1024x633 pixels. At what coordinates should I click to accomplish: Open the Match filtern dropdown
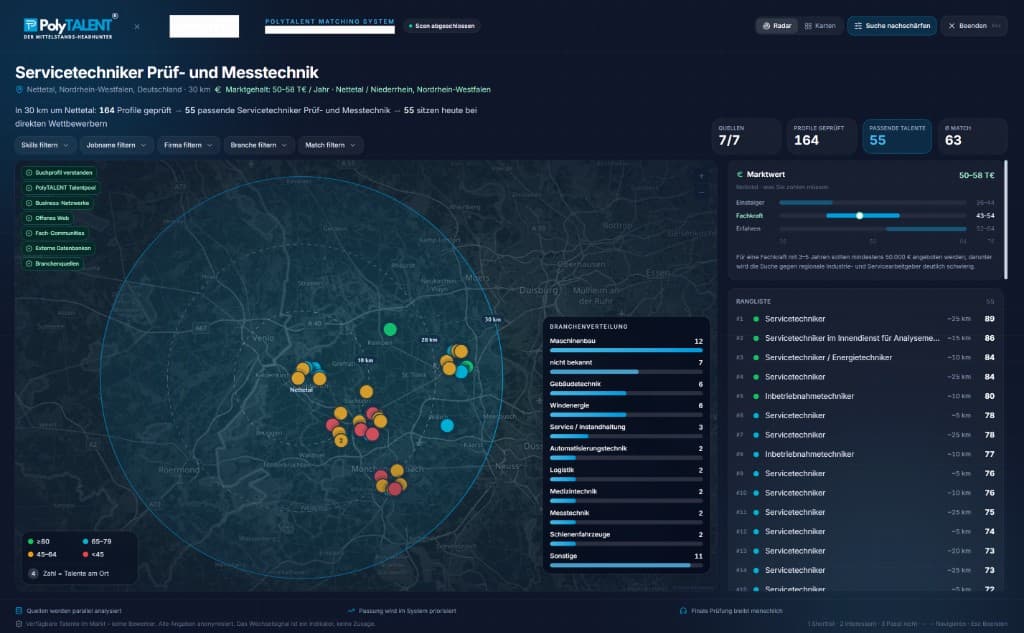330,145
